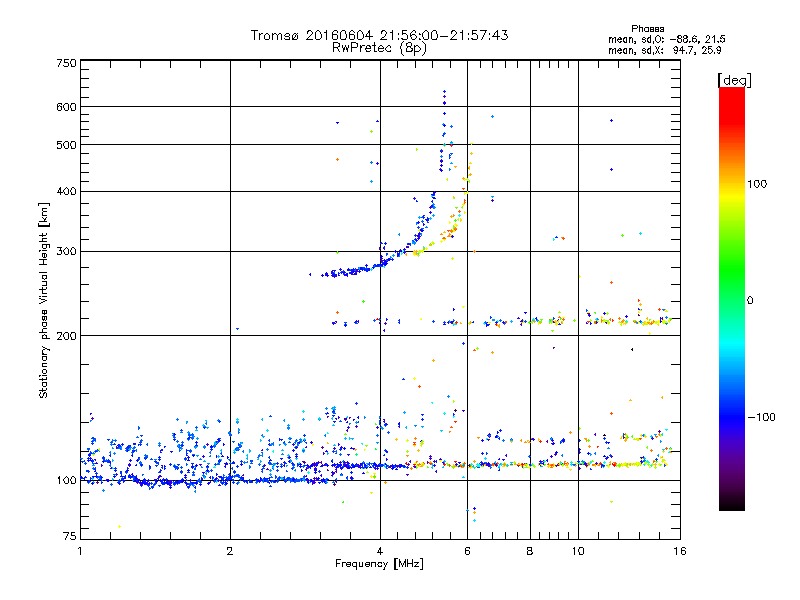800x600 pixels.
Task: Click the x-axis tick value '6'
Action: (x=467, y=551)
